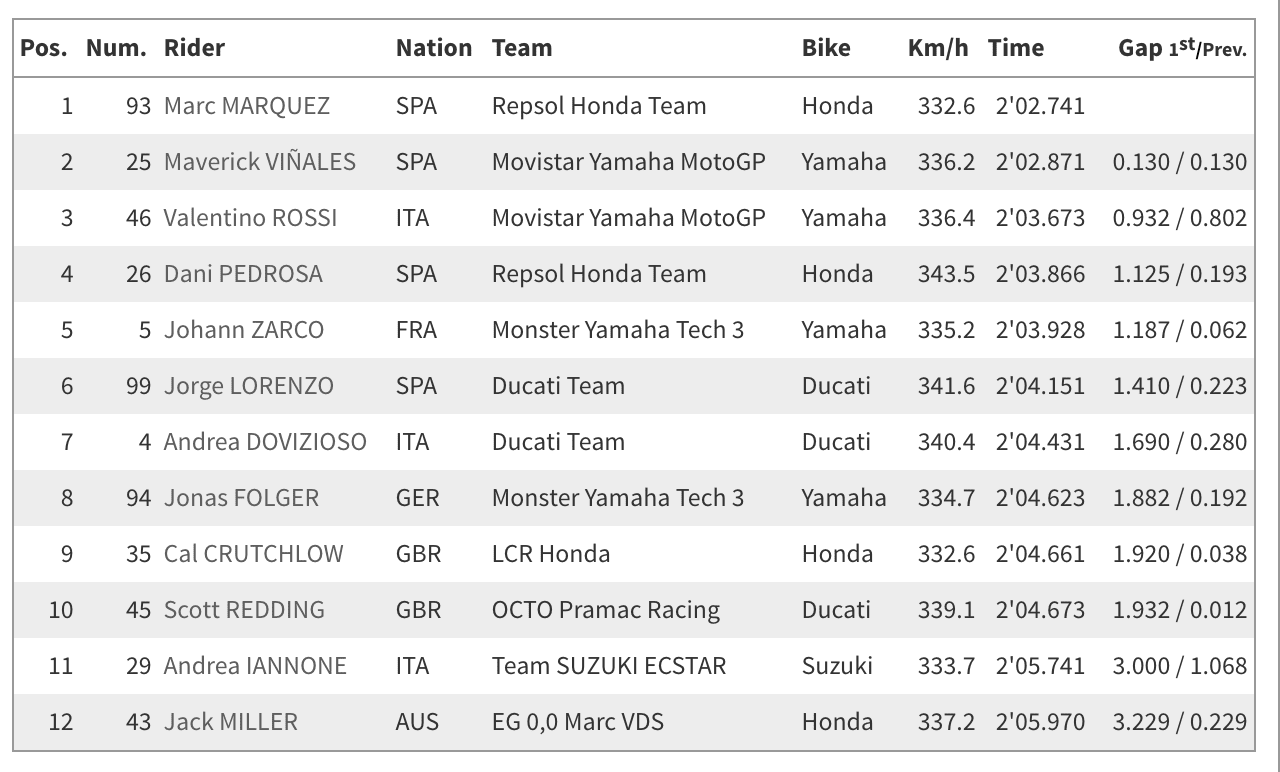Select the Rider column header
The image size is (1280, 772).
click(194, 48)
